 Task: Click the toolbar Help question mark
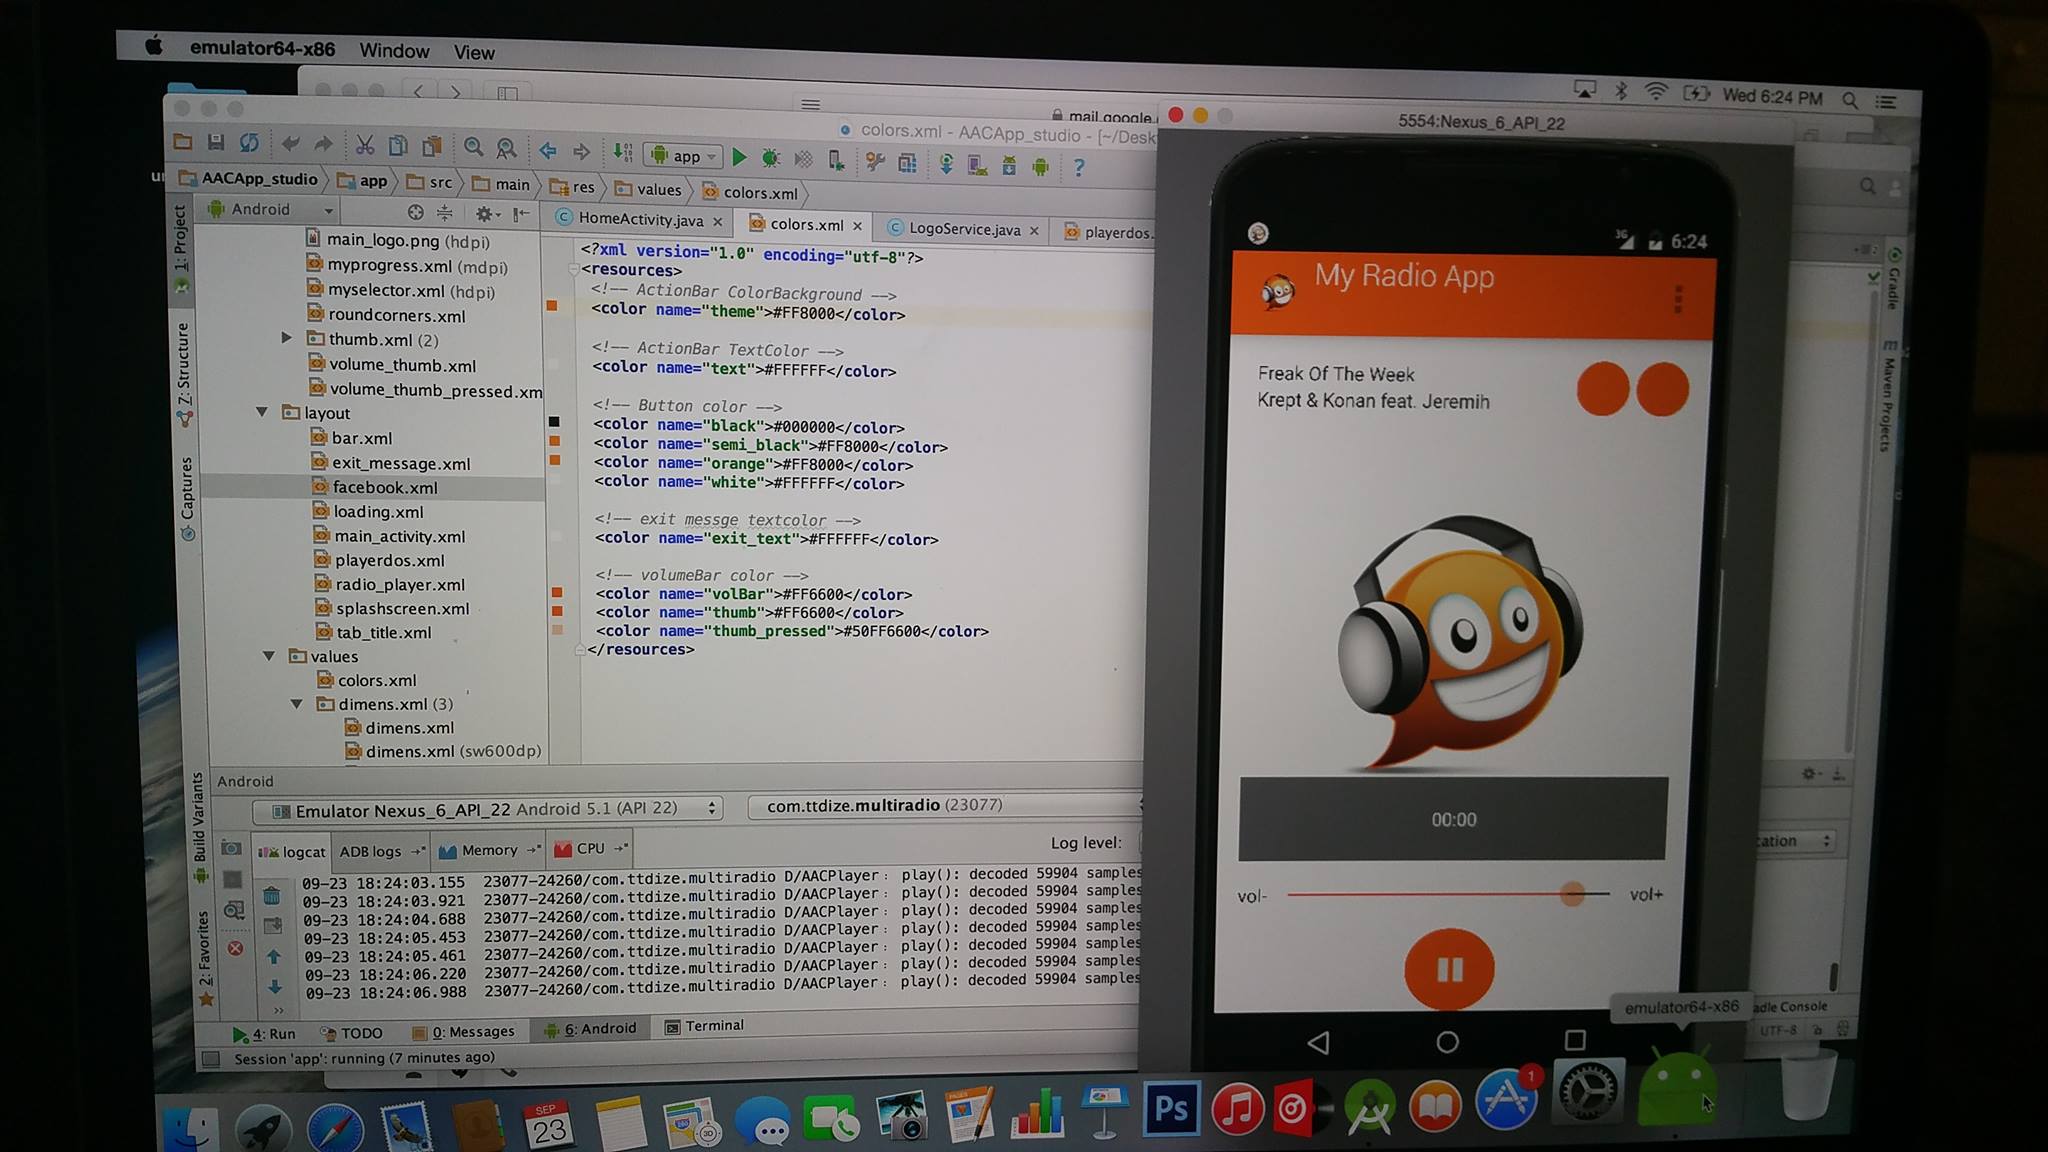click(1078, 167)
